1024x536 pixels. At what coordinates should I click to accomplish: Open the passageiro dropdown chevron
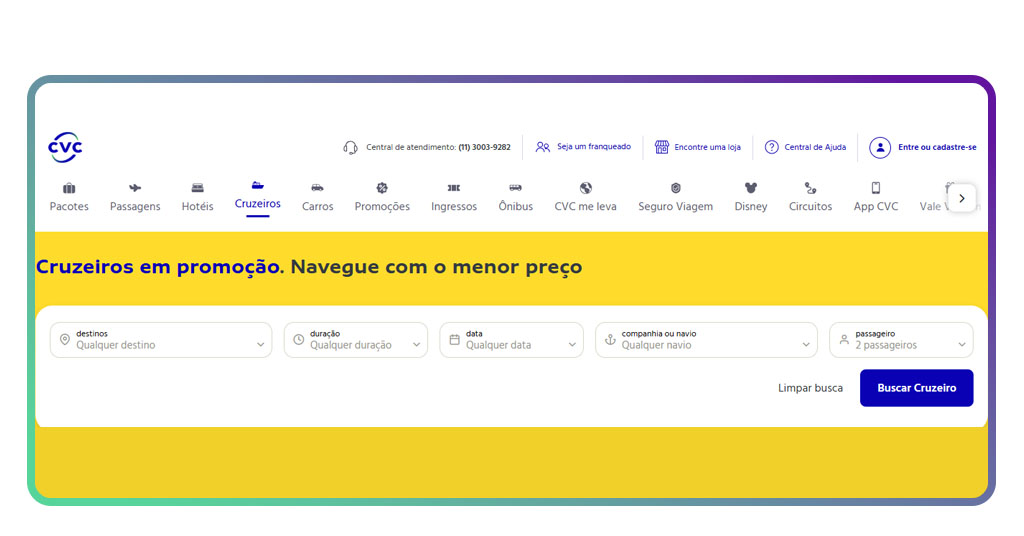(x=961, y=345)
